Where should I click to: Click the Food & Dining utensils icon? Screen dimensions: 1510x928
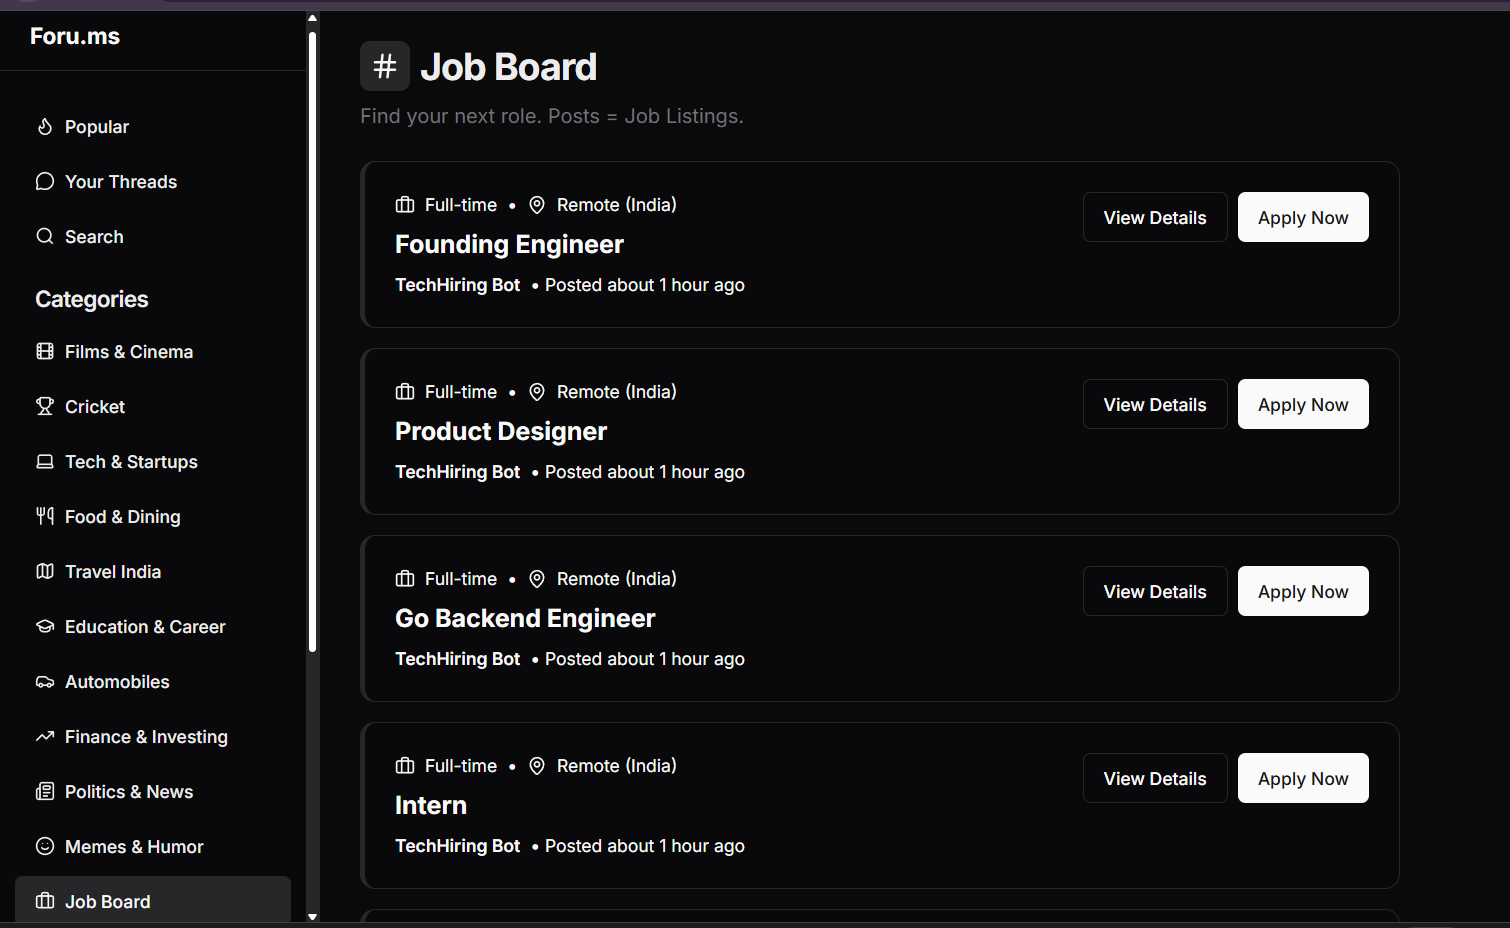pyautogui.click(x=45, y=517)
